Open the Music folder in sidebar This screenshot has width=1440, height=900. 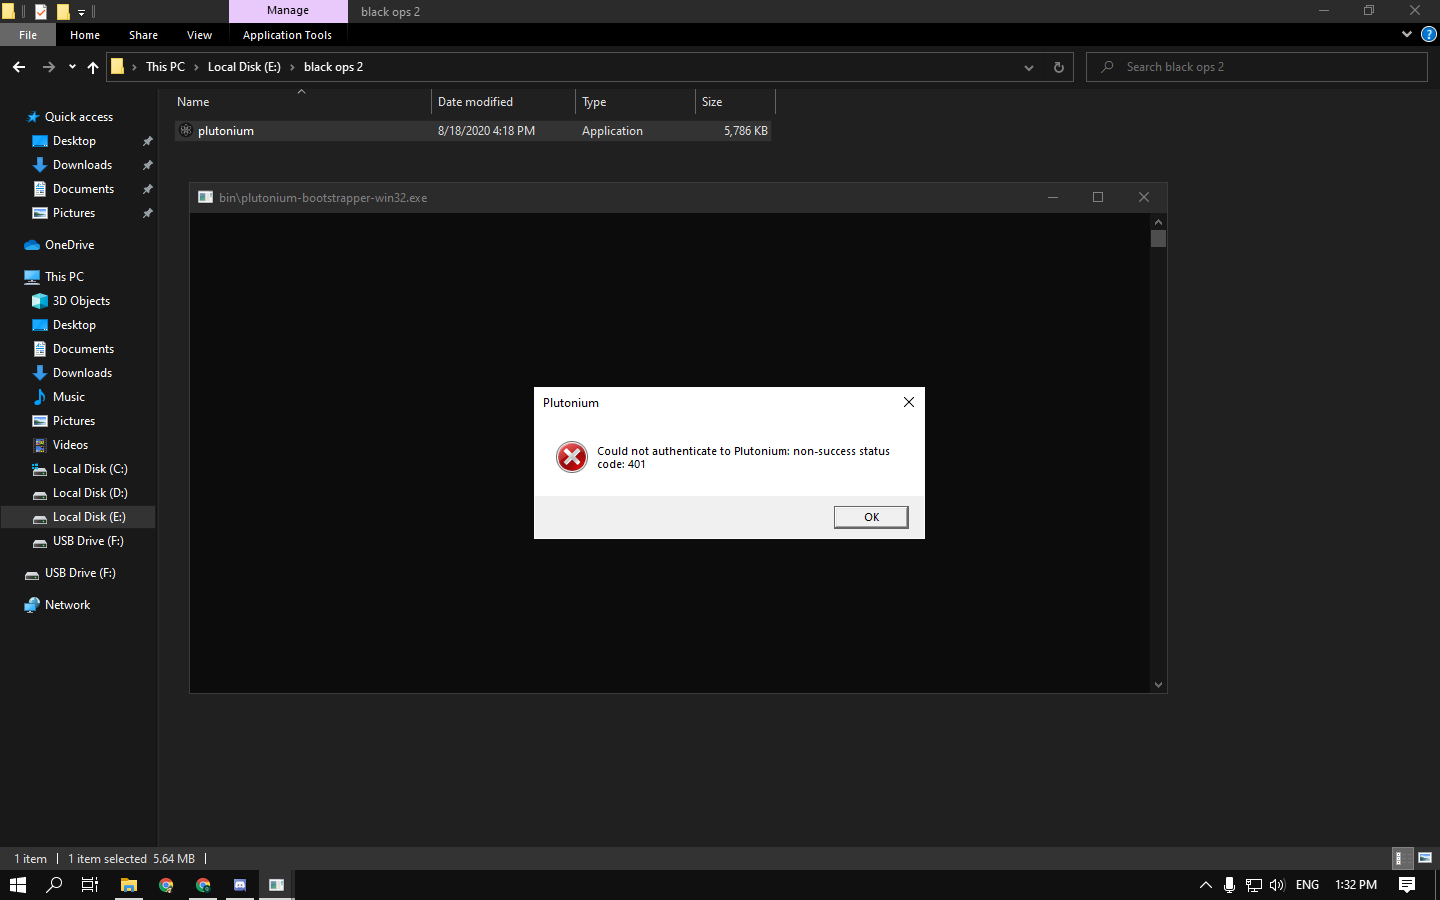click(x=68, y=397)
